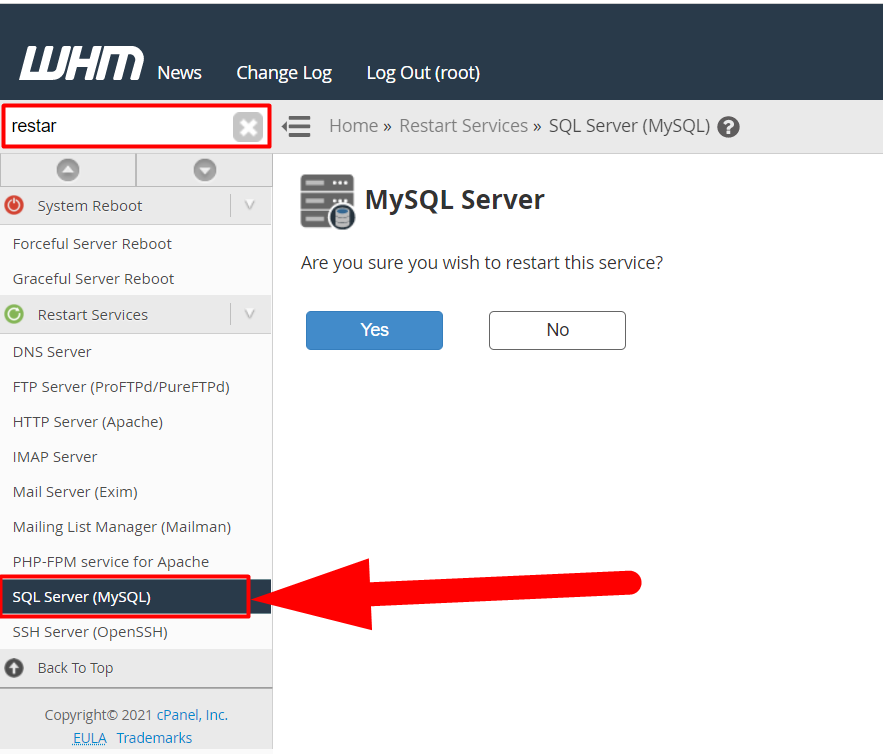This screenshot has width=883, height=754.
Task: Select HTTP Server (Apache)
Action: click(88, 422)
